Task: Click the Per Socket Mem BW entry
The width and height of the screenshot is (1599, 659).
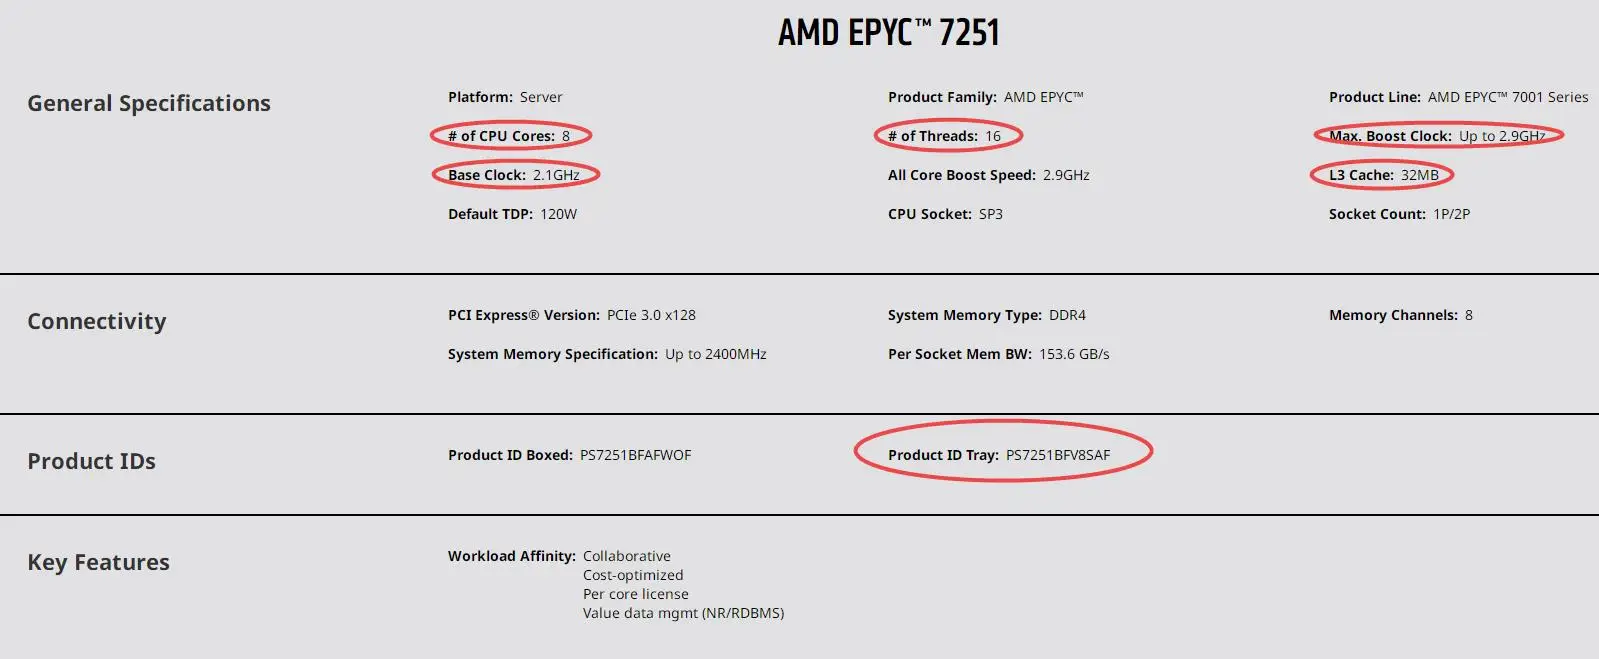Action: [x=999, y=354]
